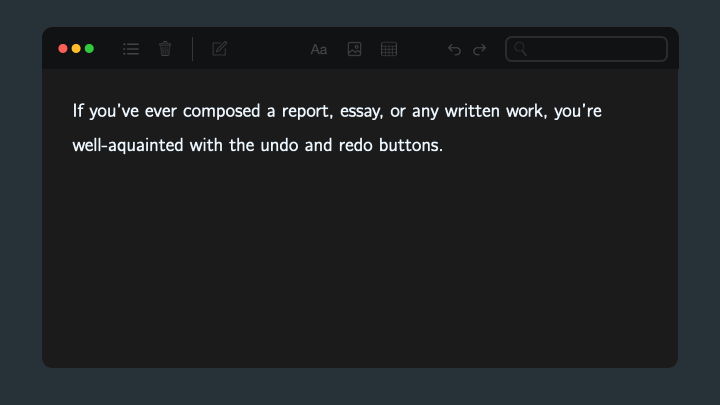The image size is (720, 405).
Task: Add a table with the table icon
Action: pos(389,49)
